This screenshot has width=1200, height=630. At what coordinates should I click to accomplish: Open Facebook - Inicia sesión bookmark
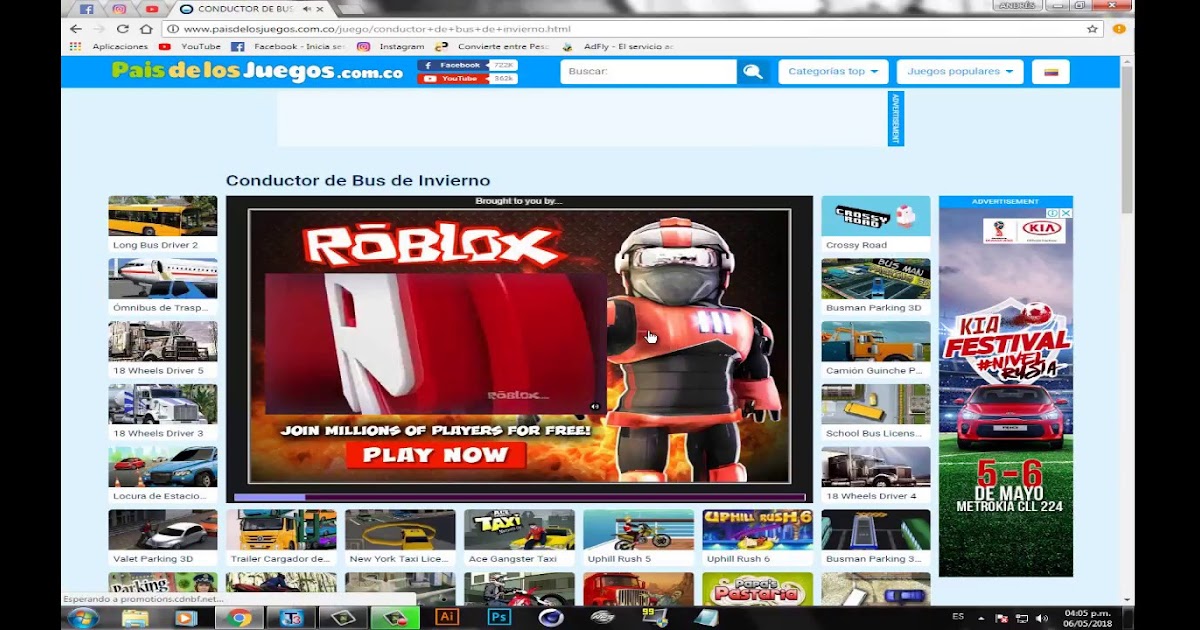[288, 47]
